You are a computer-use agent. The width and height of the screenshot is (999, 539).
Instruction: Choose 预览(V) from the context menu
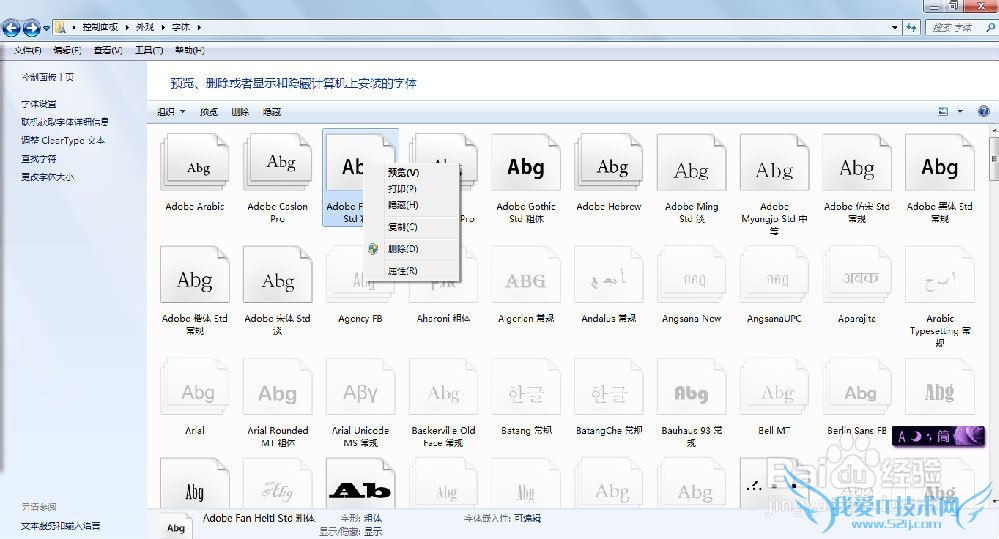point(403,172)
